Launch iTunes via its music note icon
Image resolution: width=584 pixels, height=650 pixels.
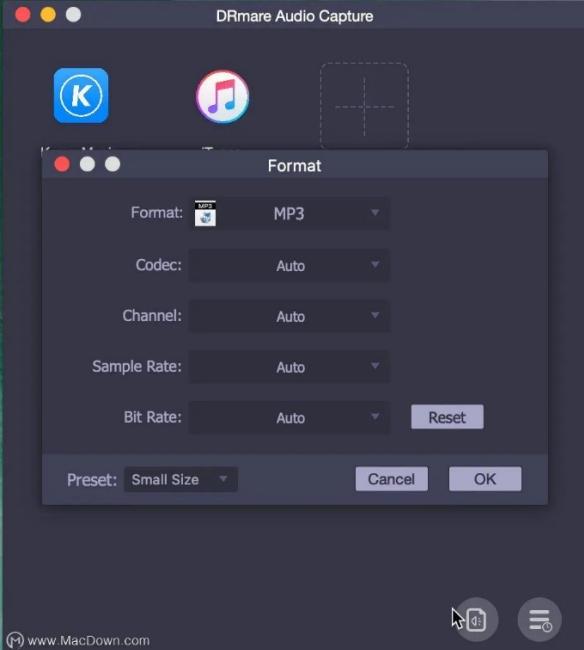(223, 97)
